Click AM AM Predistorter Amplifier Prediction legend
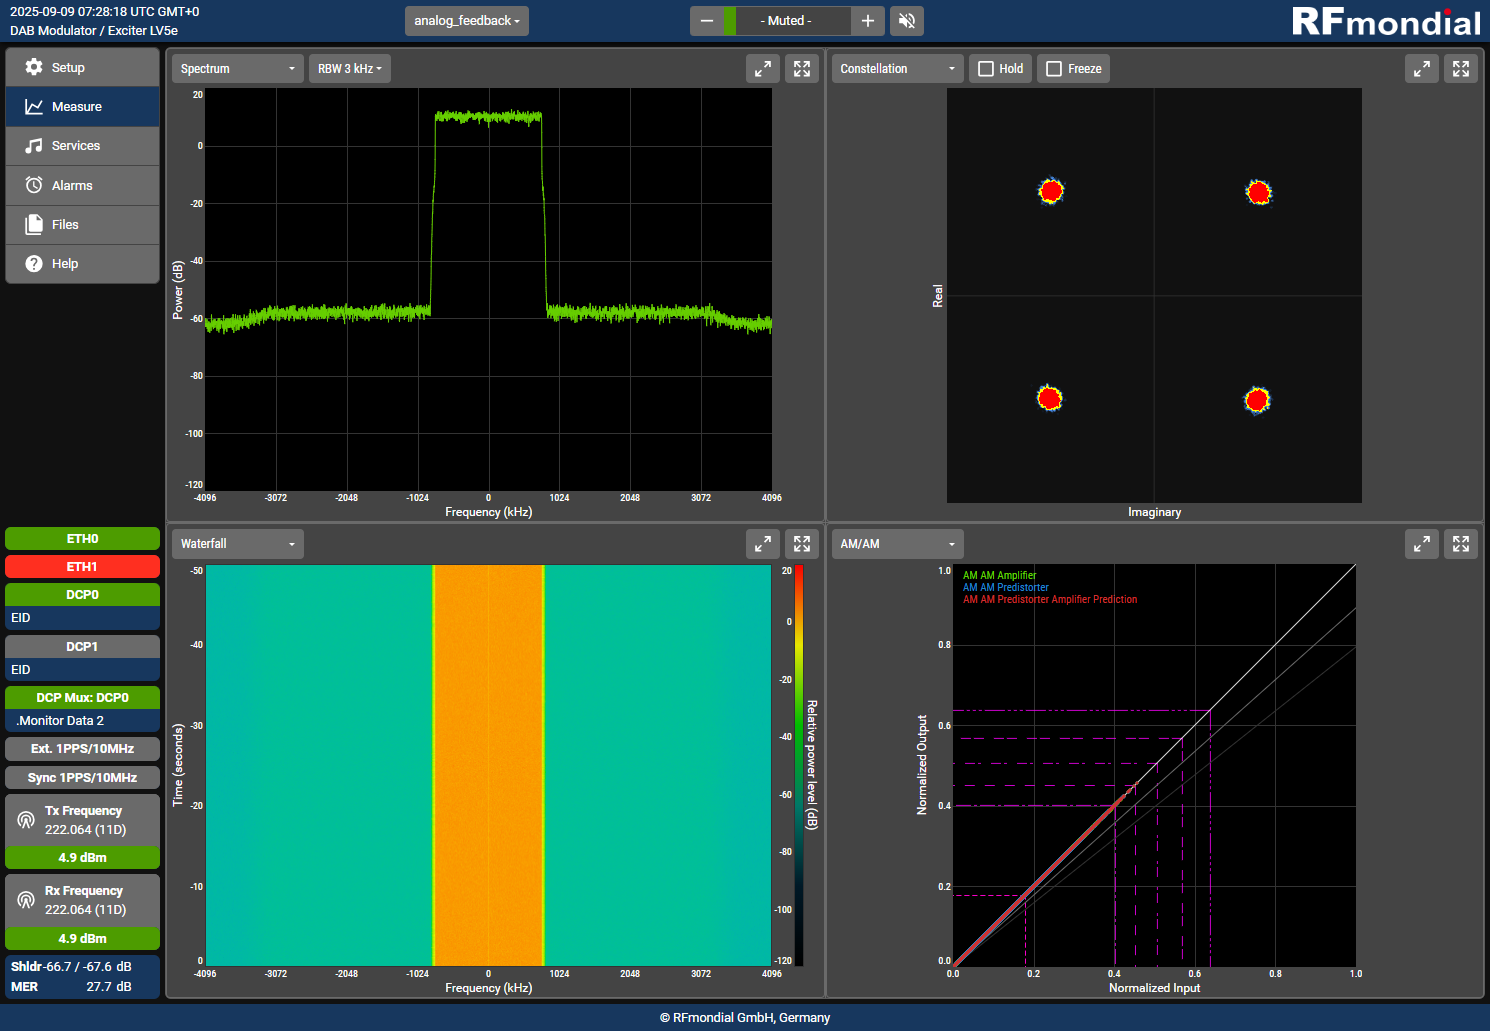Screen dimensions: 1490x1031 click(1050, 600)
